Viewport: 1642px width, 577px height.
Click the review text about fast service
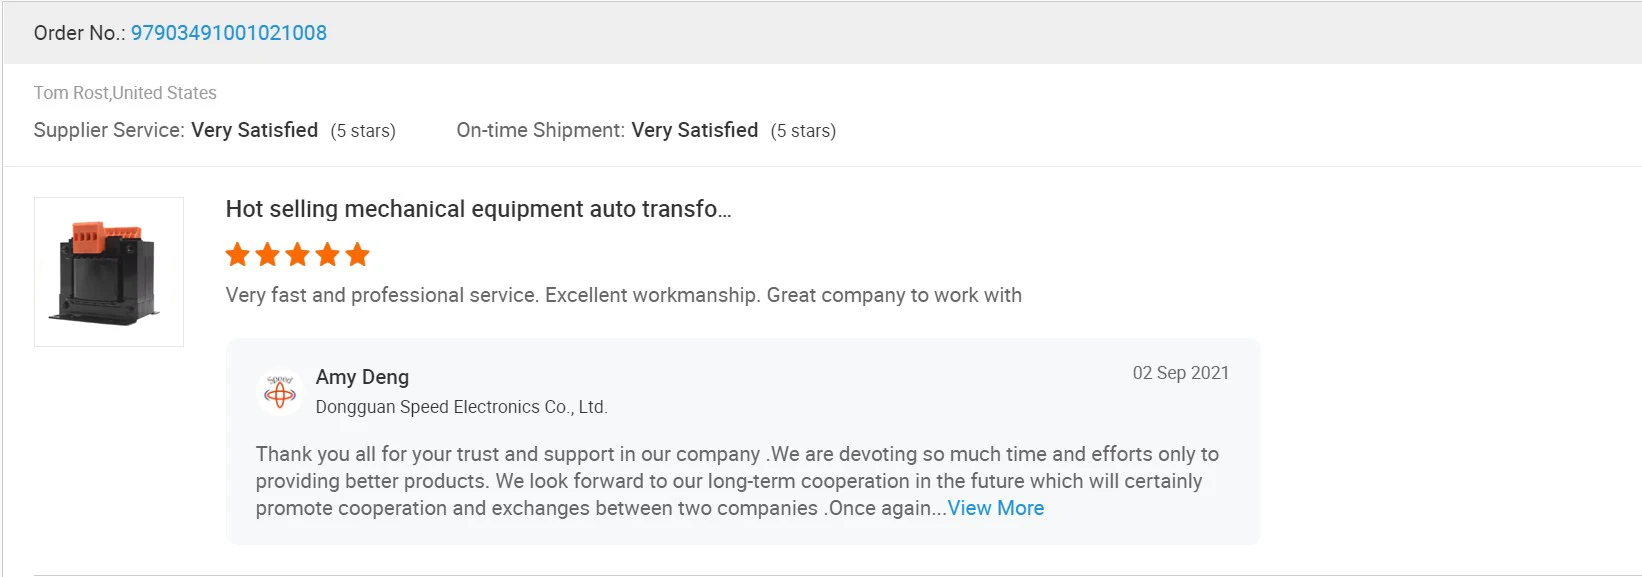[x=623, y=295]
